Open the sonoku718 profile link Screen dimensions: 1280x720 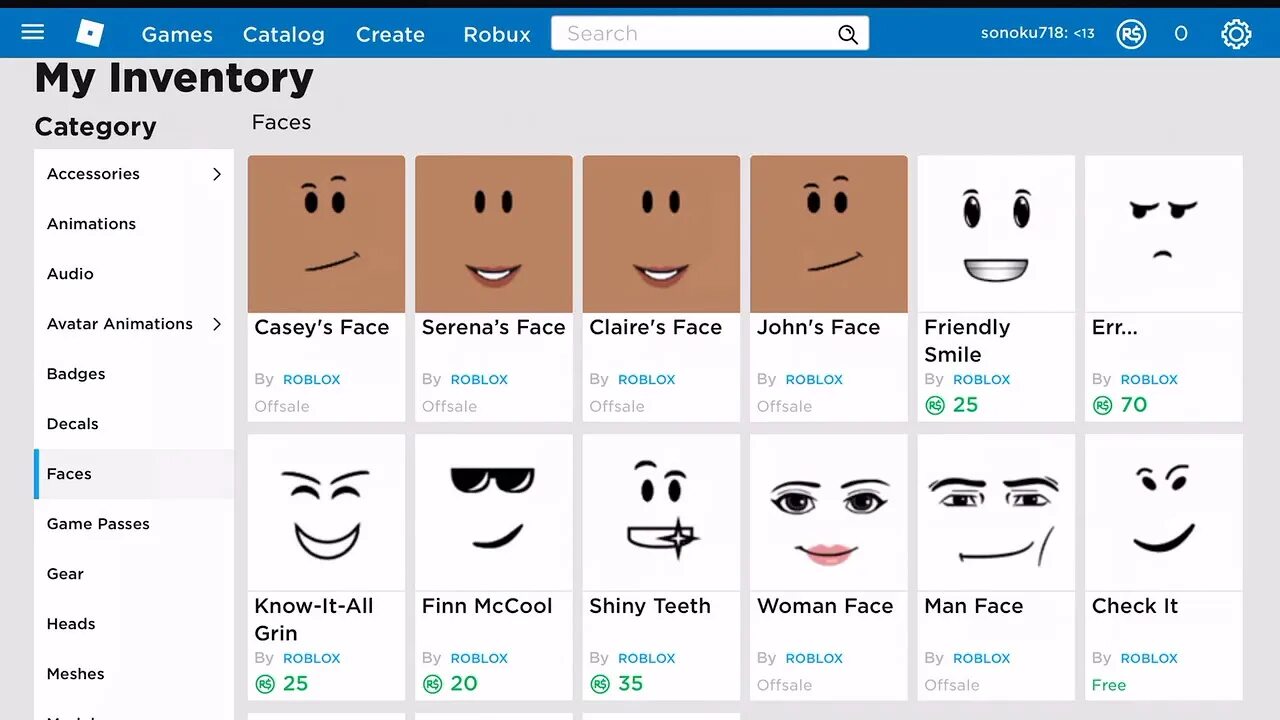tap(1037, 33)
